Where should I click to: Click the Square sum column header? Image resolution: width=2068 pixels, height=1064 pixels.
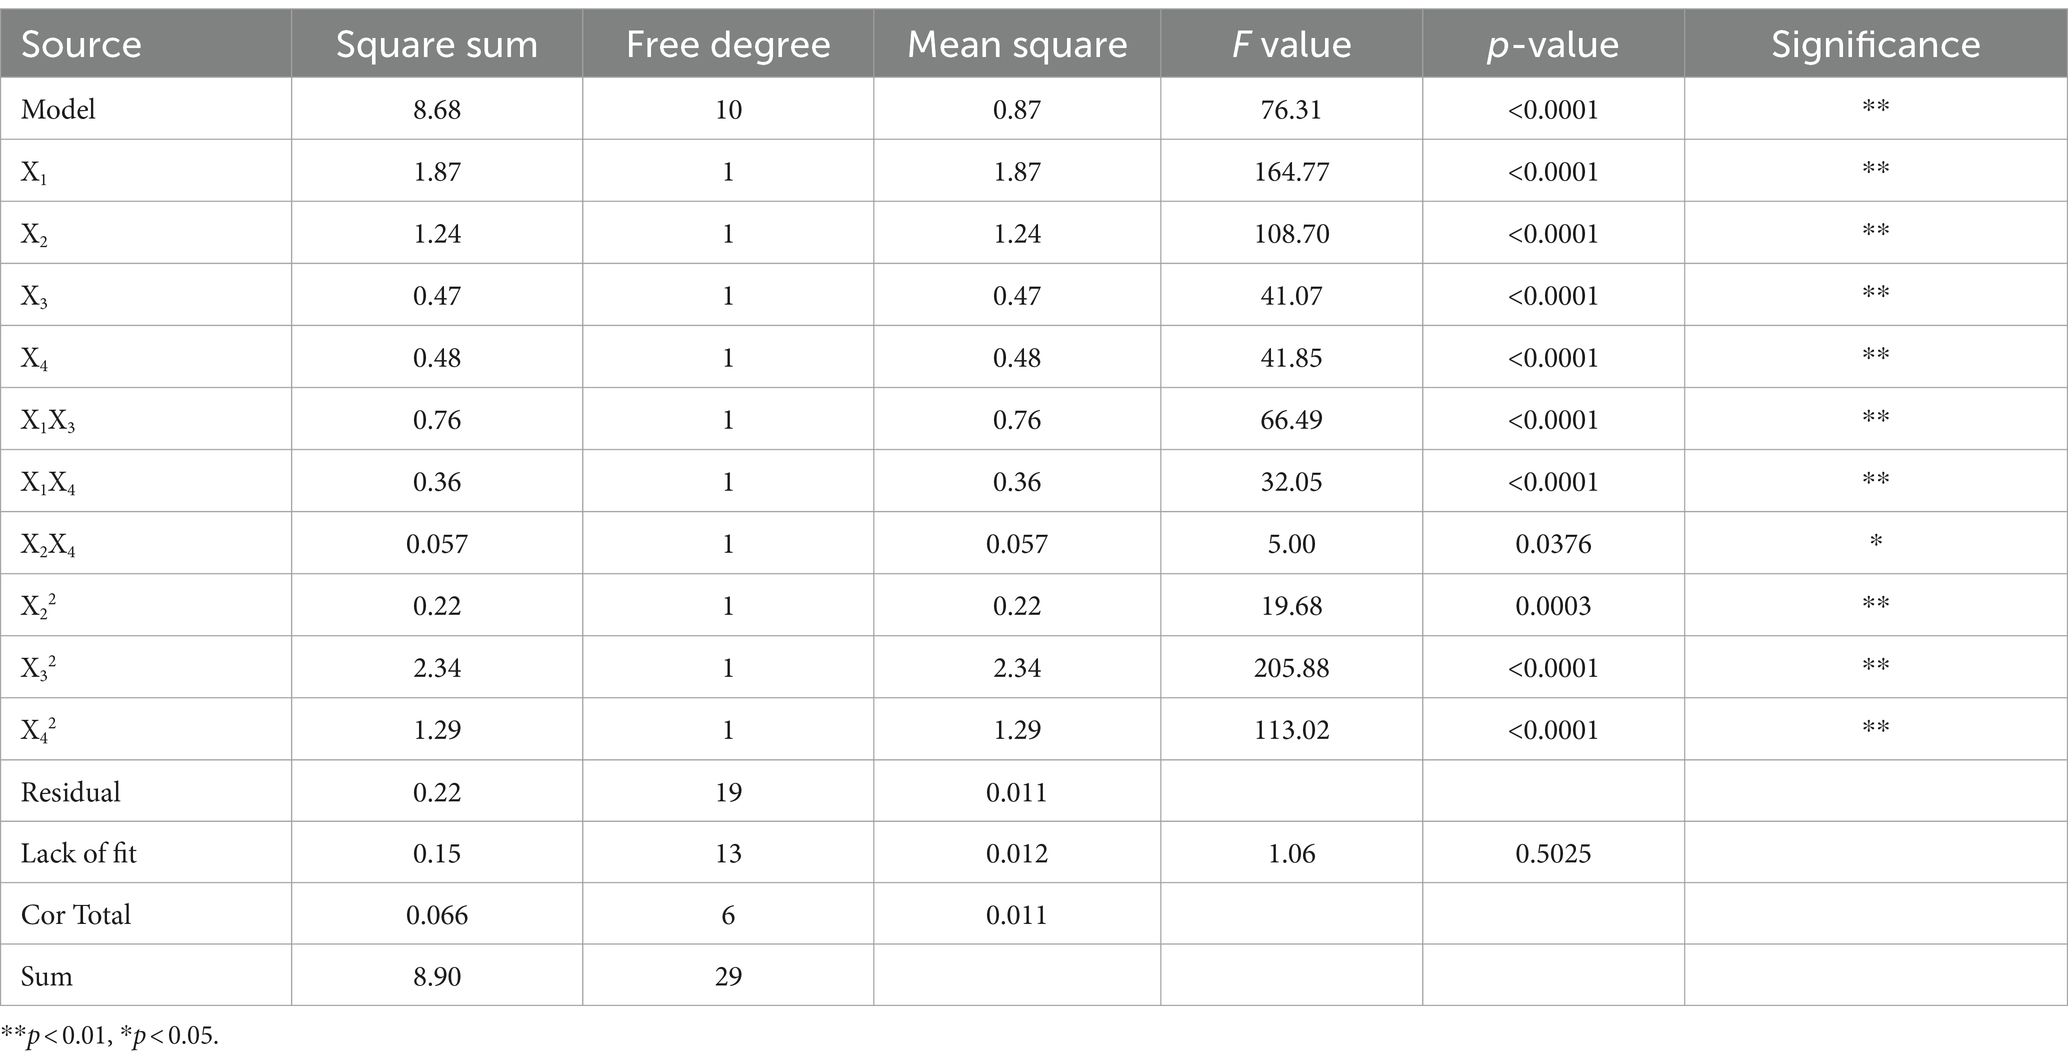coord(437,45)
